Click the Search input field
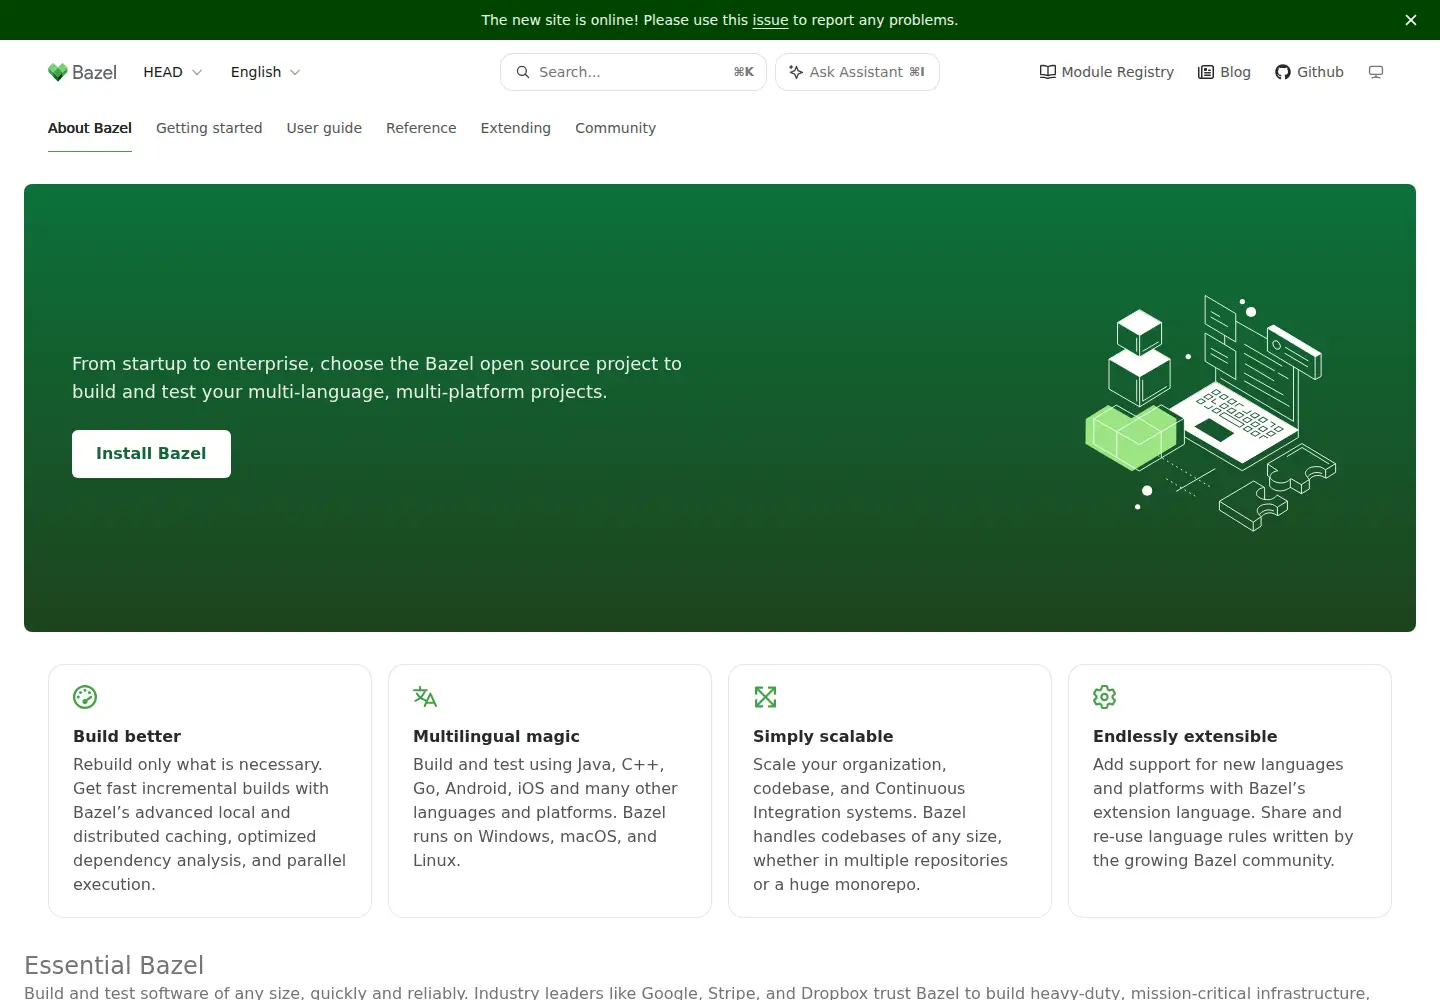This screenshot has height=1000, width=1440. (x=633, y=72)
